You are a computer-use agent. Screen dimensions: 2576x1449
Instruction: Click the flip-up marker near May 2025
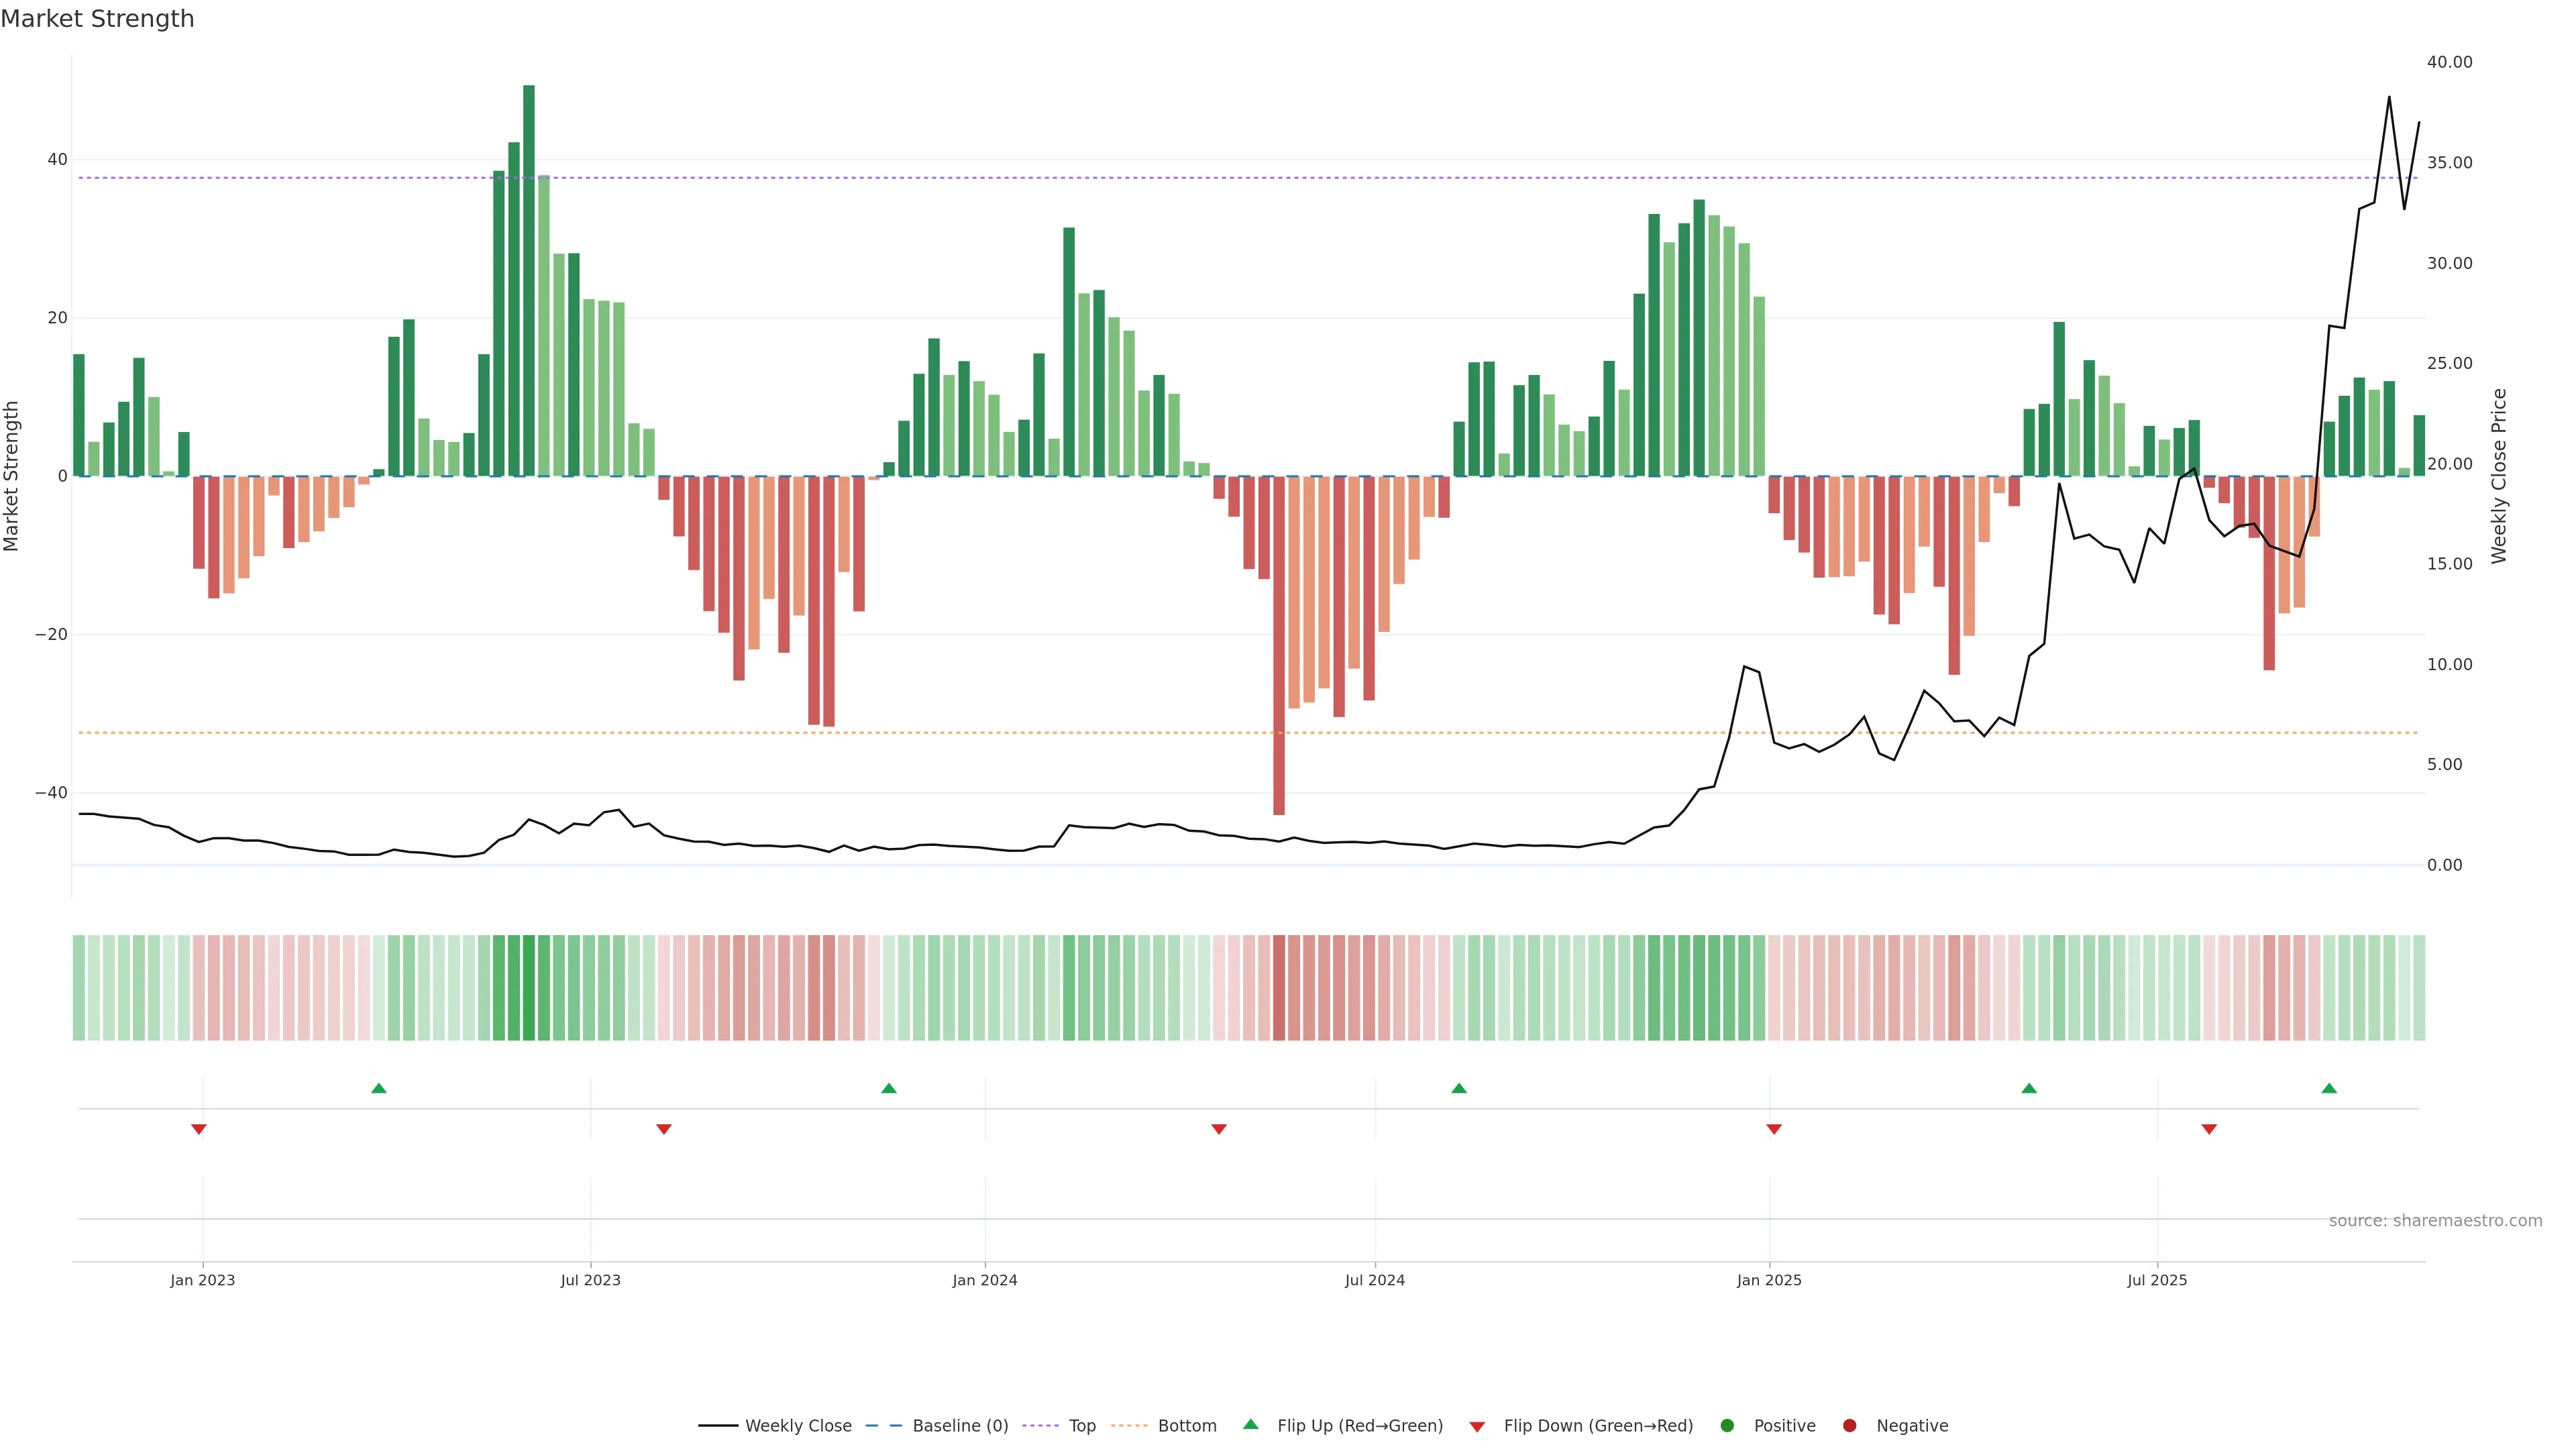(x=2029, y=1088)
